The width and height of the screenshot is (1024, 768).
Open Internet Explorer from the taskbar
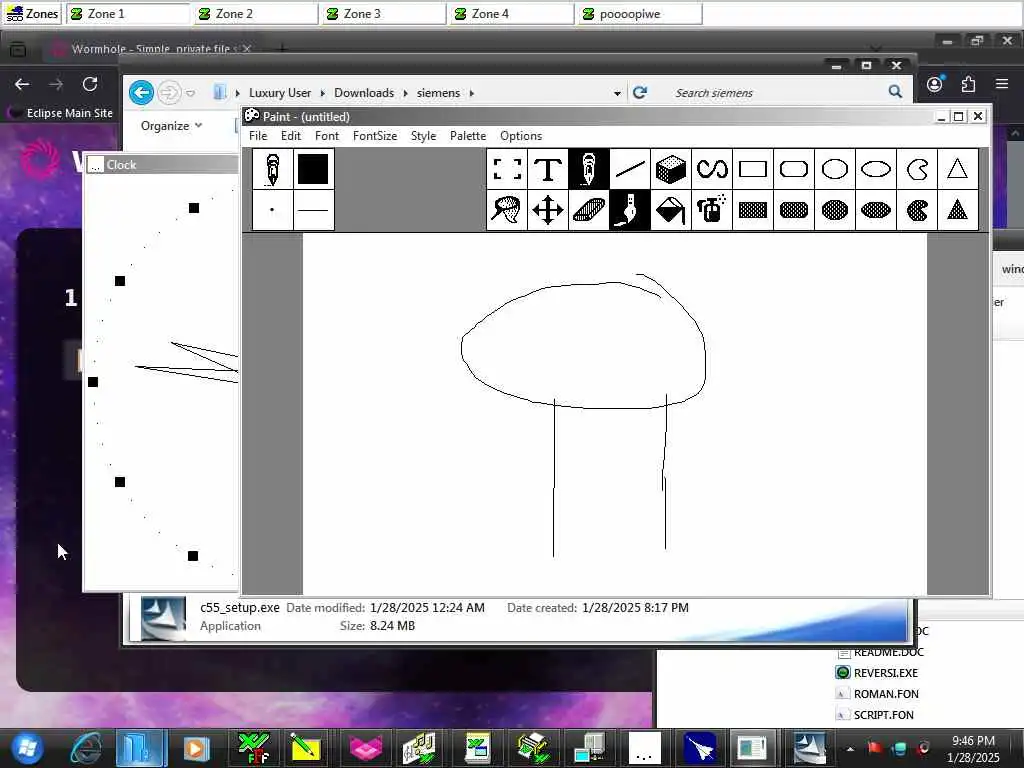point(87,748)
